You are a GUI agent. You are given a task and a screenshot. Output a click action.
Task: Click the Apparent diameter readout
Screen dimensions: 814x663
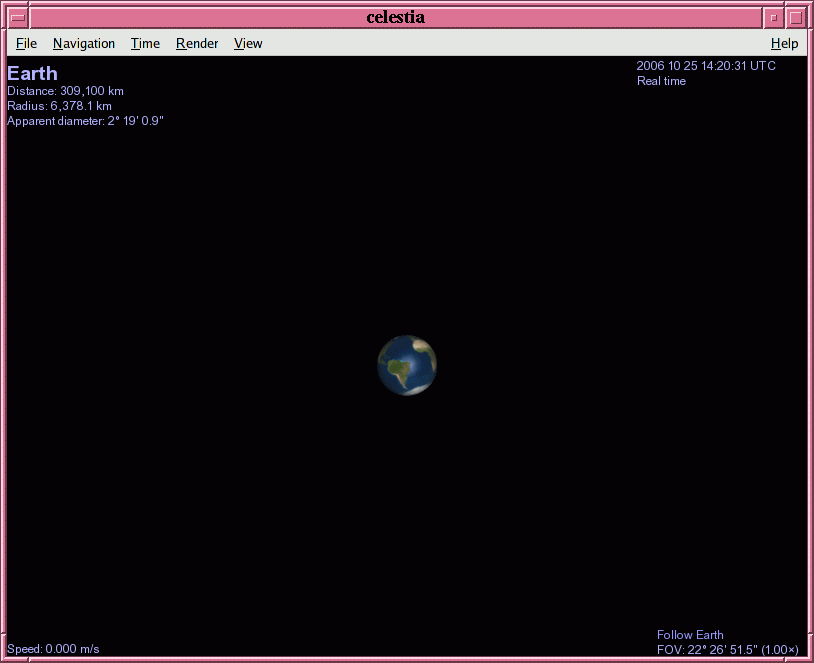[85, 121]
